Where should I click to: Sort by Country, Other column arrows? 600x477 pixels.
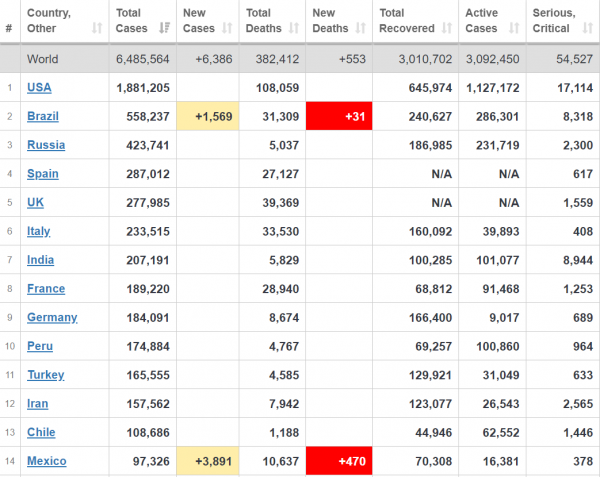(97, 28)
